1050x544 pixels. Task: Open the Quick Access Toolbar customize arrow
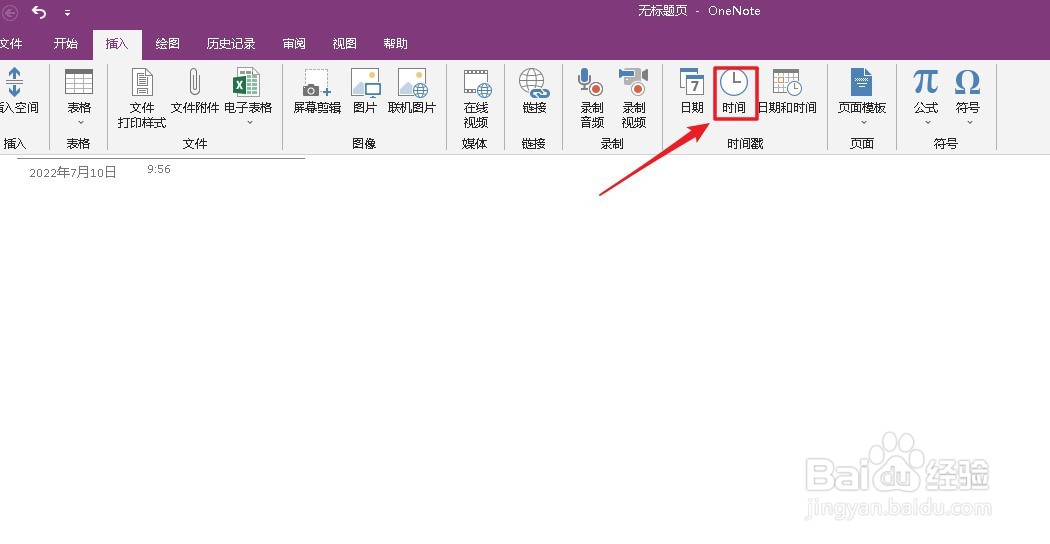coord(68,13)
